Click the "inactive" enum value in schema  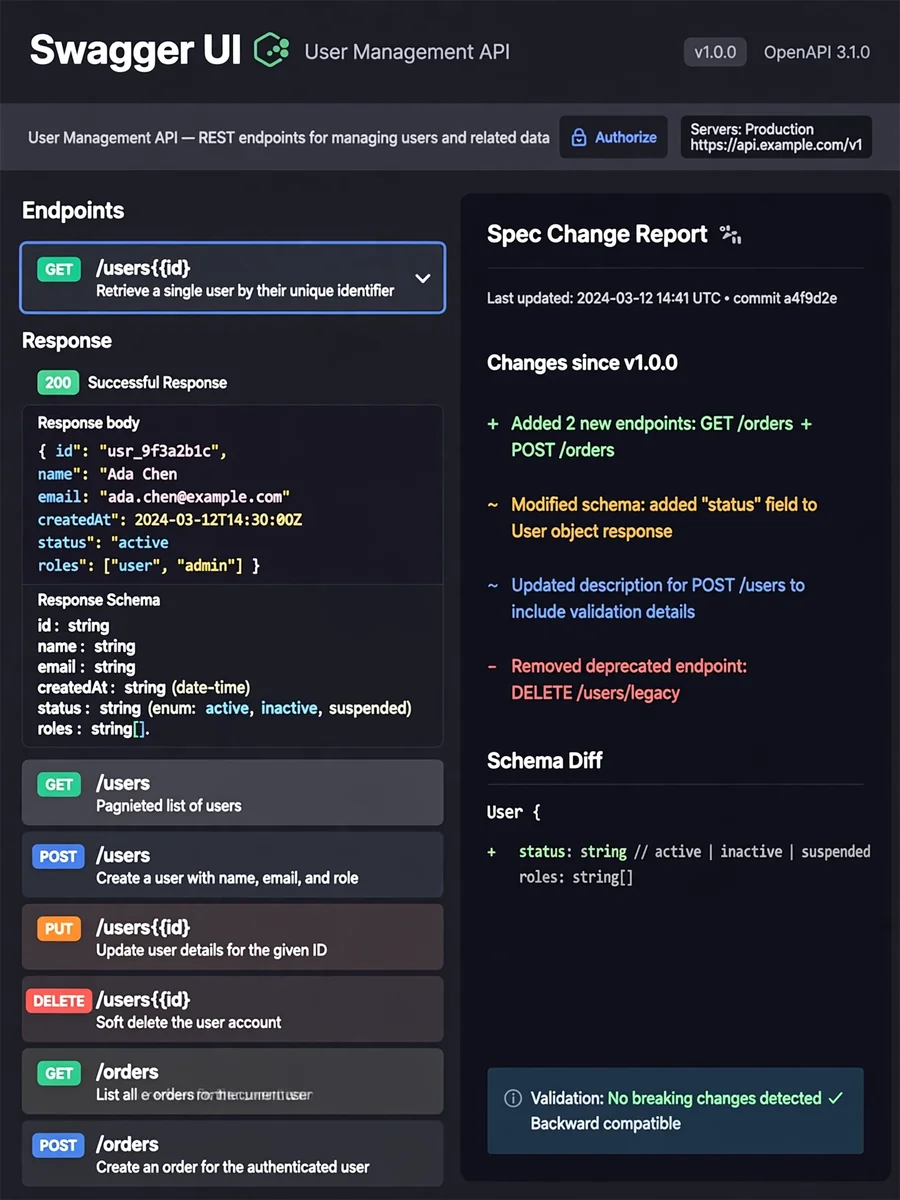coord(288,708)
